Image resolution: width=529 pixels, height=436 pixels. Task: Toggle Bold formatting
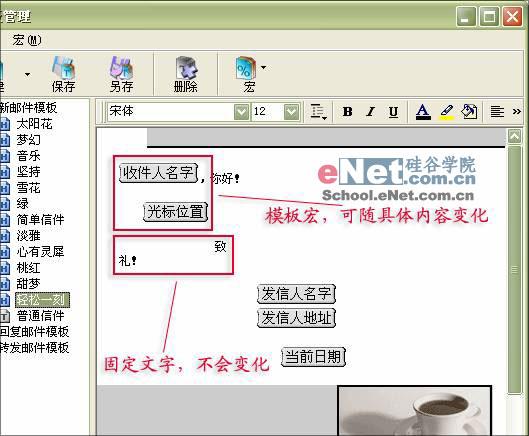(347, 112)
